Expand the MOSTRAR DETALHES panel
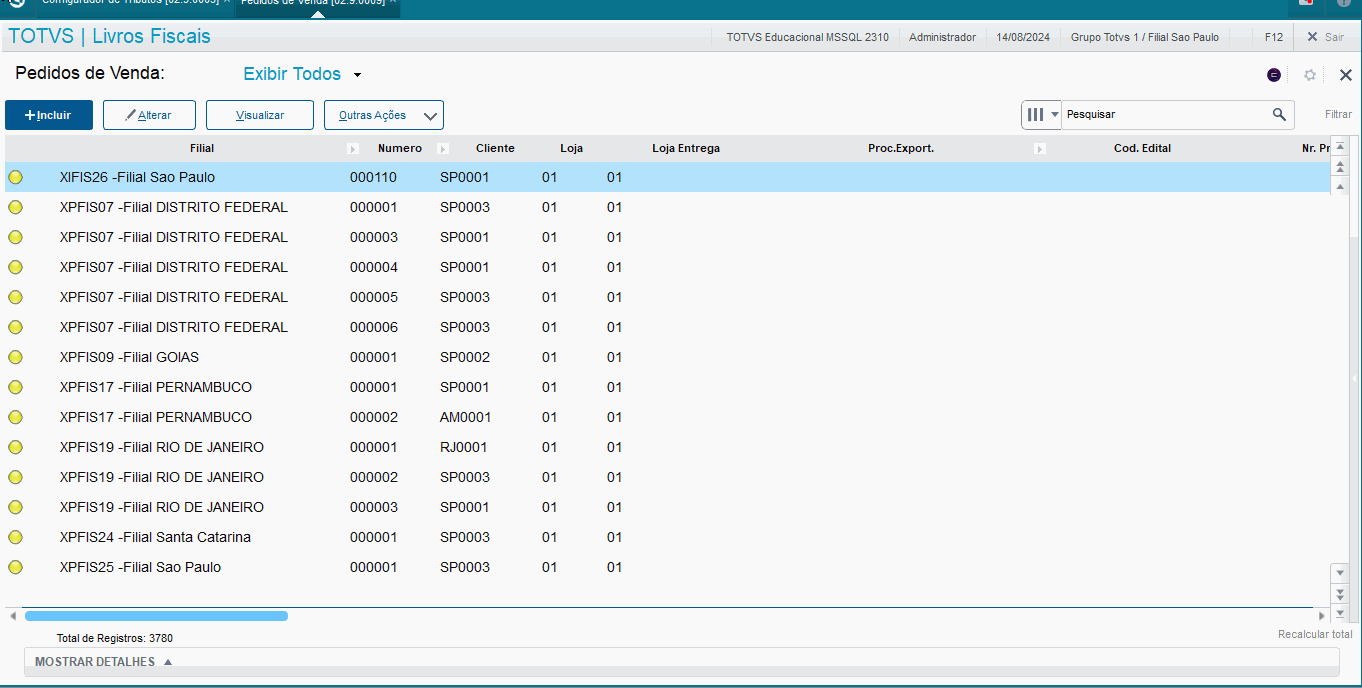This screenshot has height=688, width=1362. point(104,662)
